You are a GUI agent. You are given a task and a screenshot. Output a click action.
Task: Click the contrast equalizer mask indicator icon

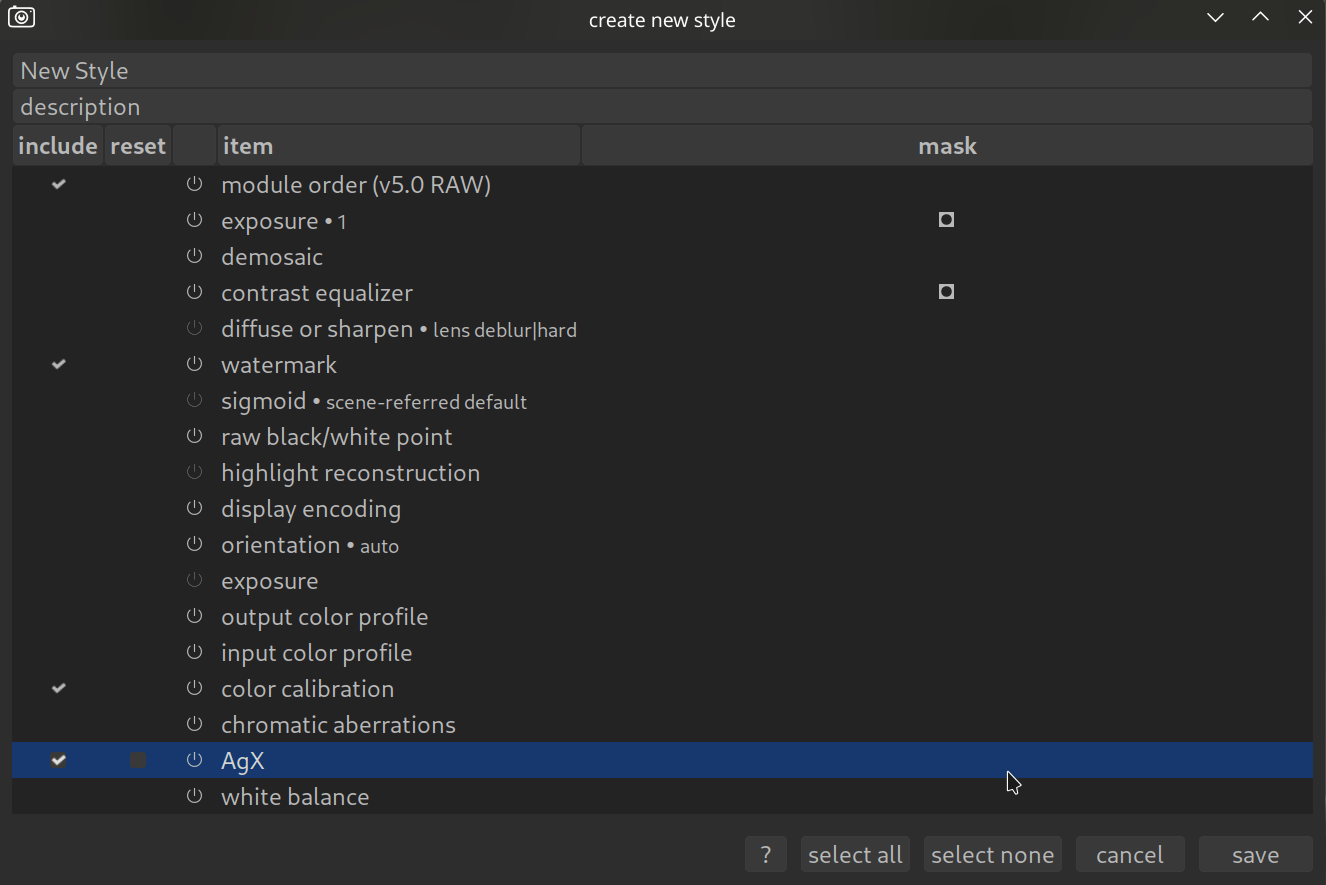pyautogui.click(x=946, y=292)
